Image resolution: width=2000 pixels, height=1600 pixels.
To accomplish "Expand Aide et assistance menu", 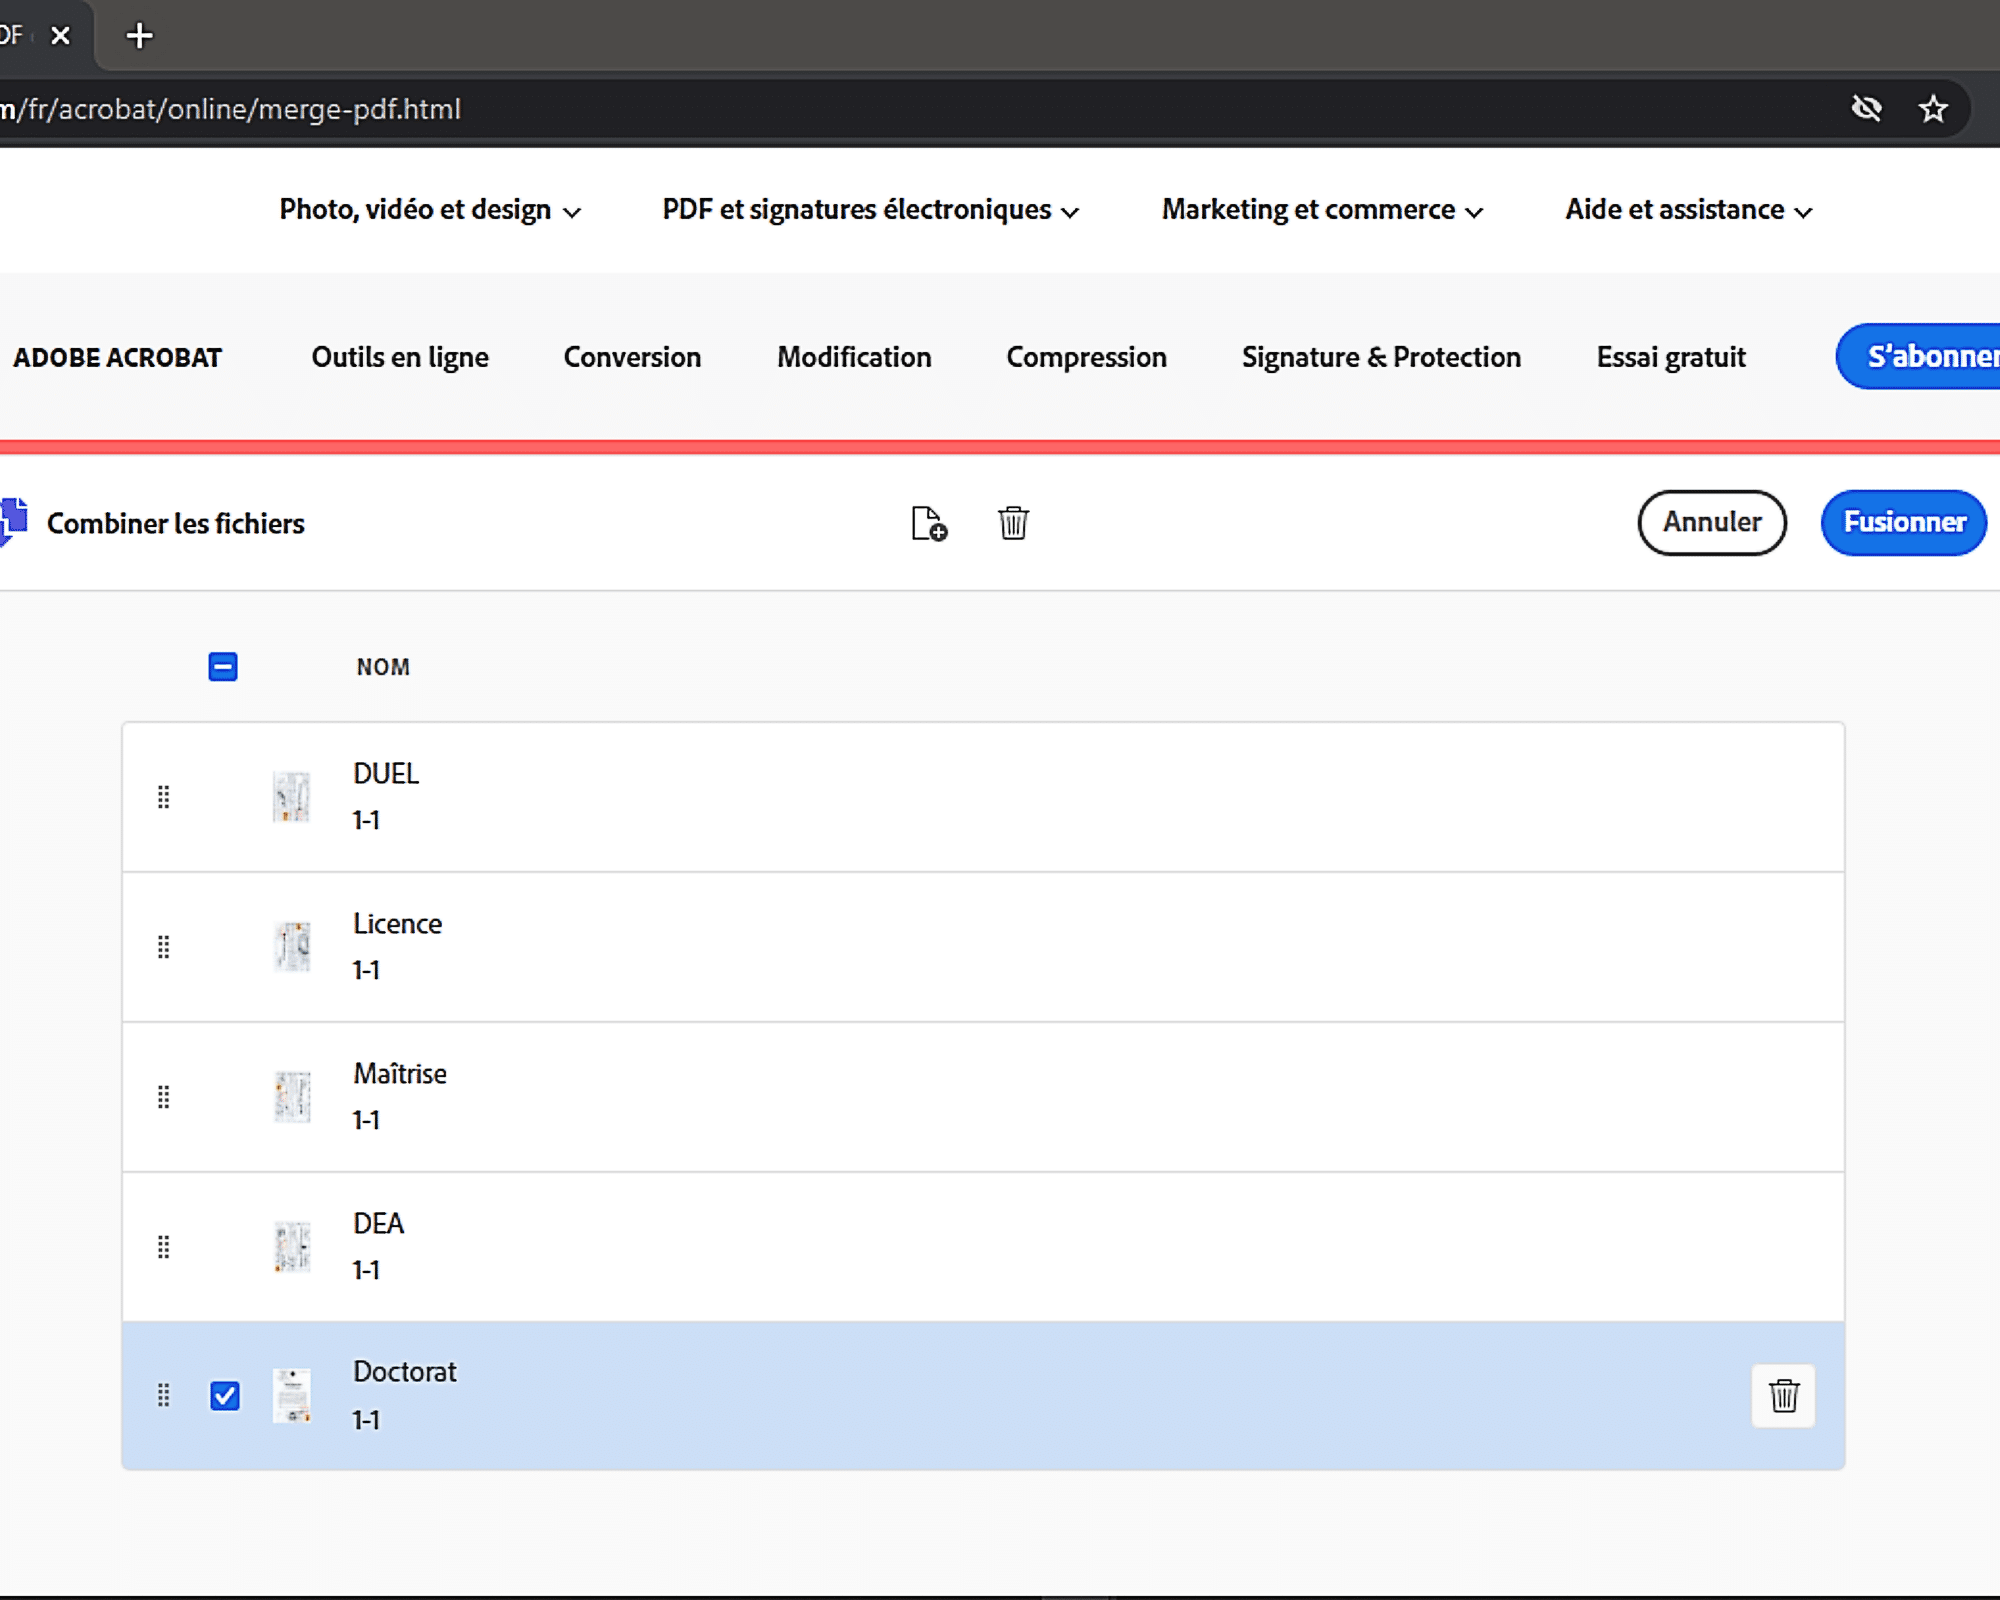I will click(1689, 210).
